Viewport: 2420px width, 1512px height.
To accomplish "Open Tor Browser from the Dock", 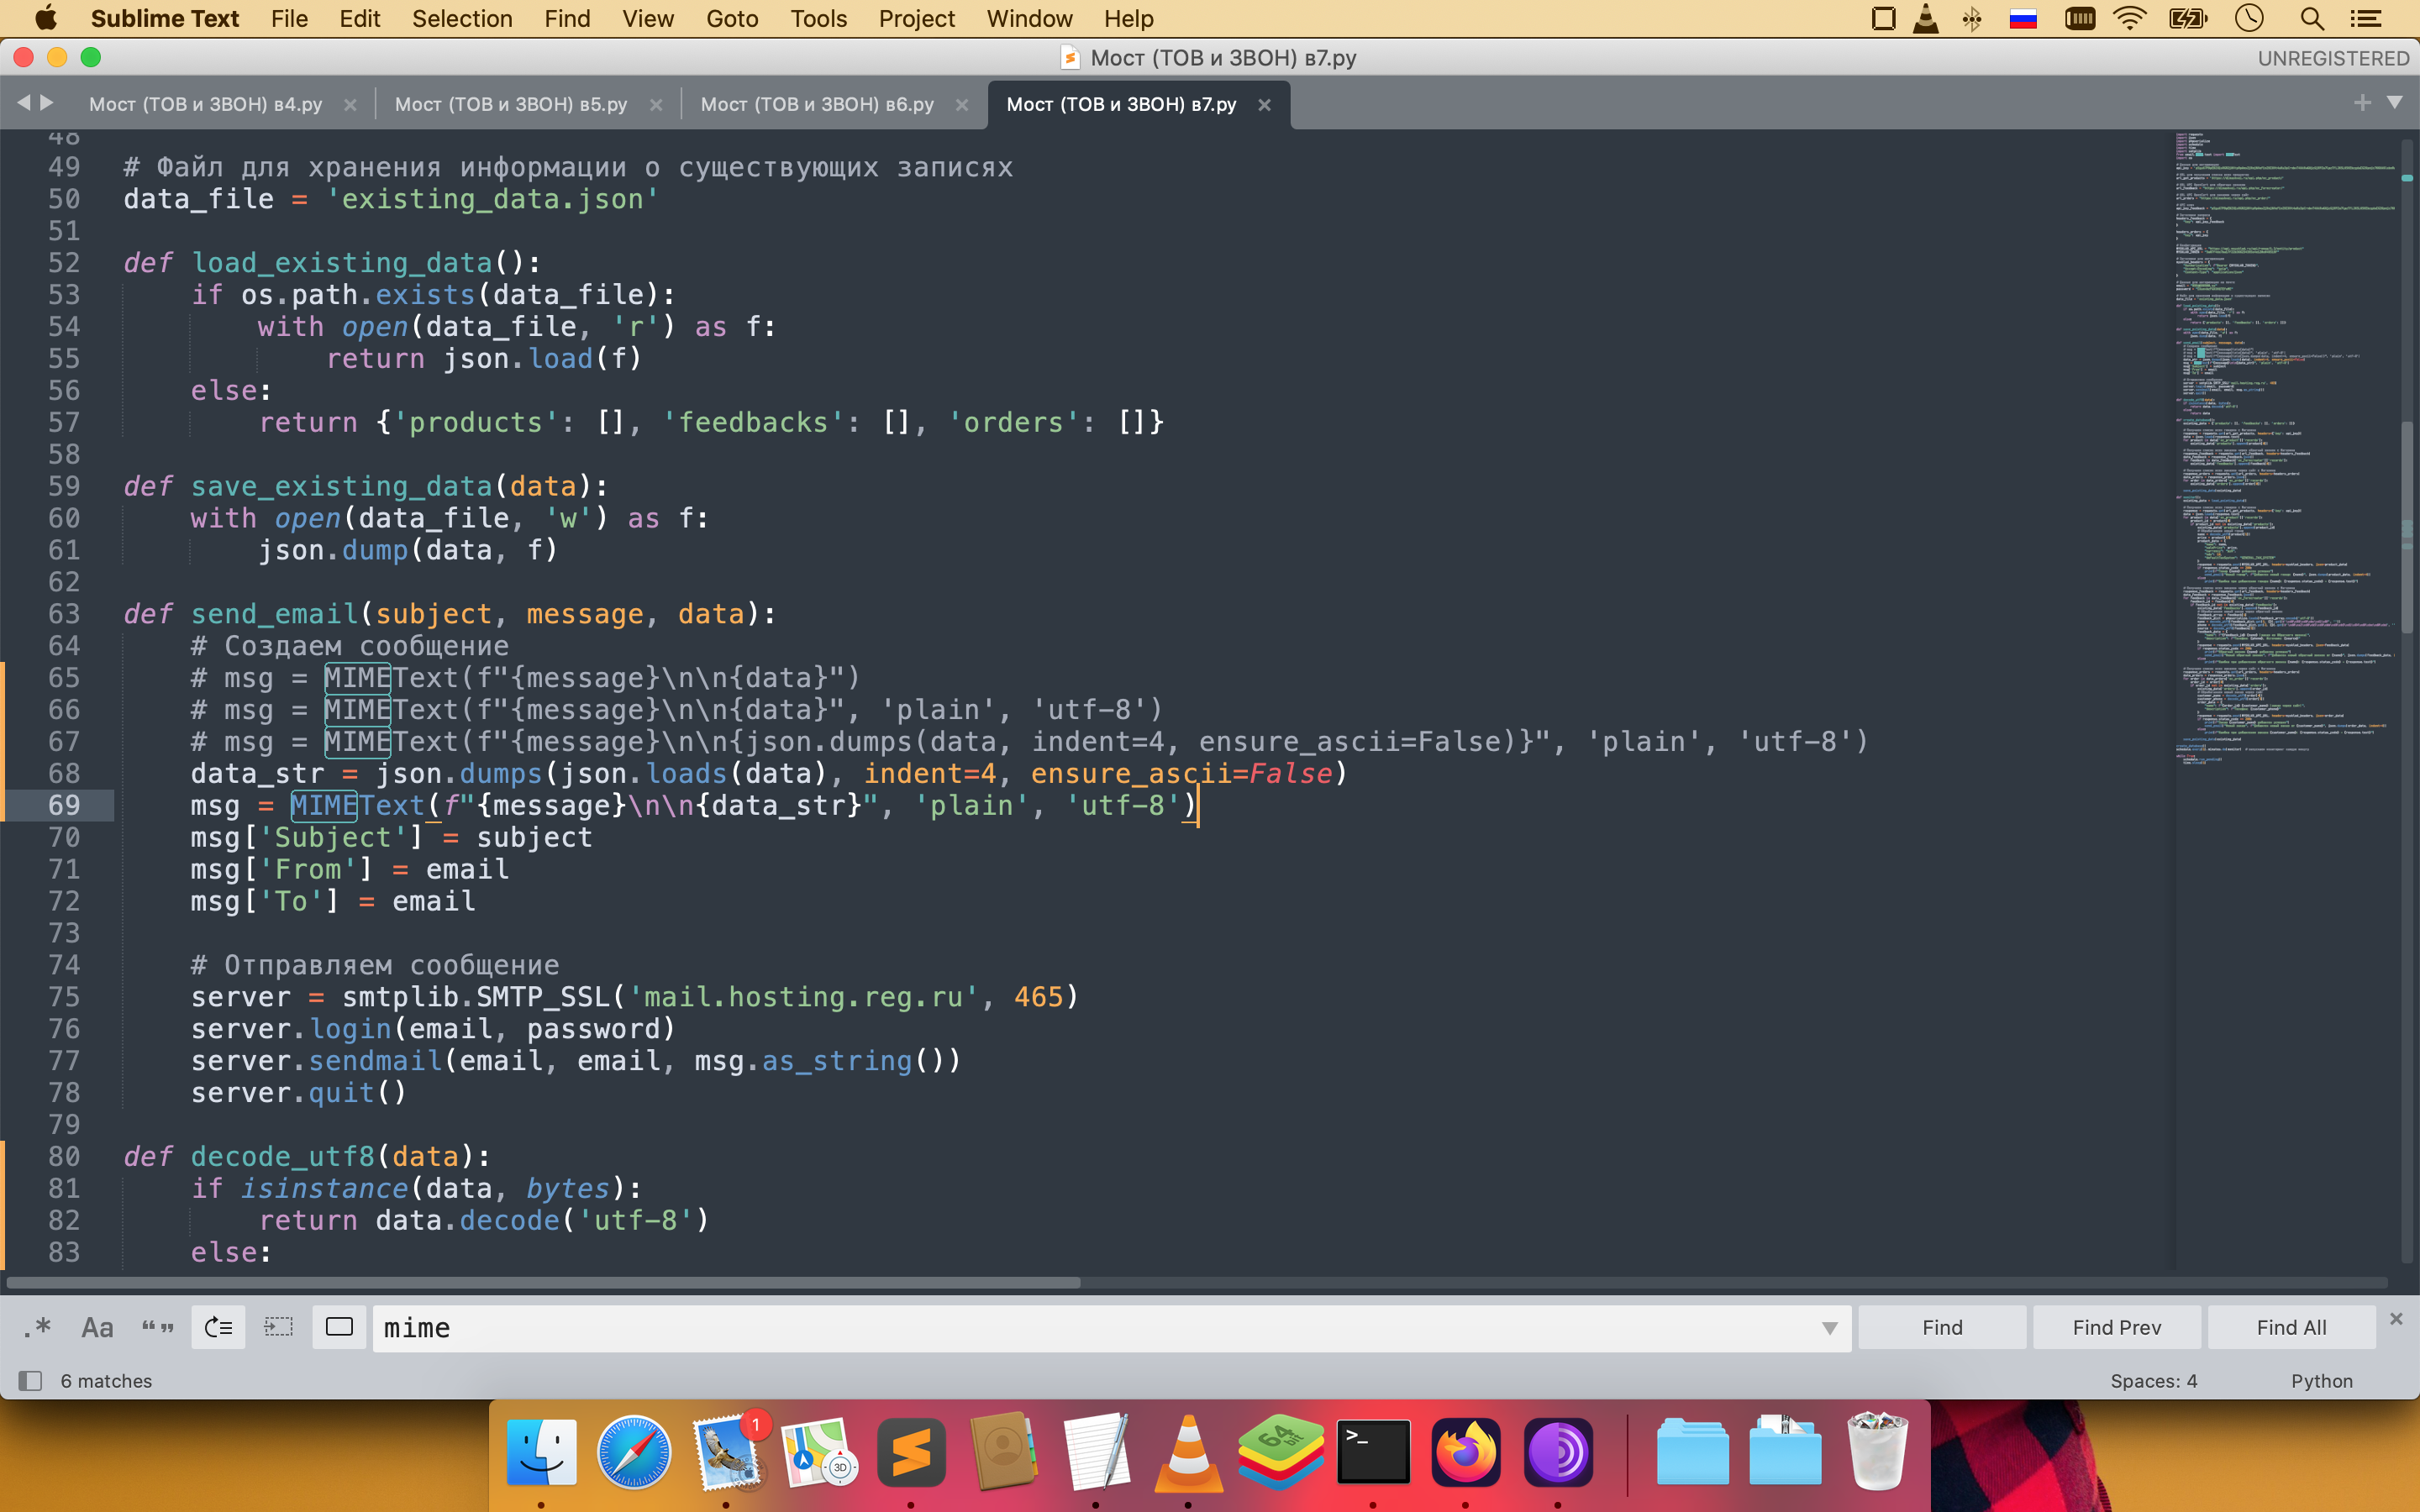I will (x=1558, y=1452).
